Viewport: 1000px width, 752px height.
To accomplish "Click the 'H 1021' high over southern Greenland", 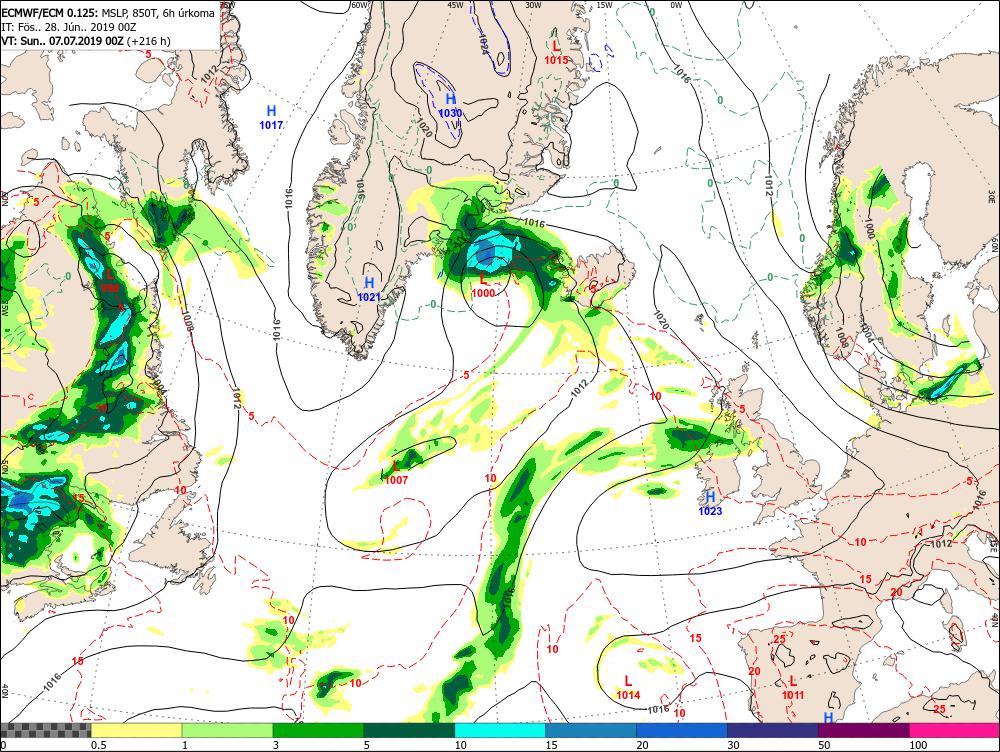I will (x=369, y=289).
